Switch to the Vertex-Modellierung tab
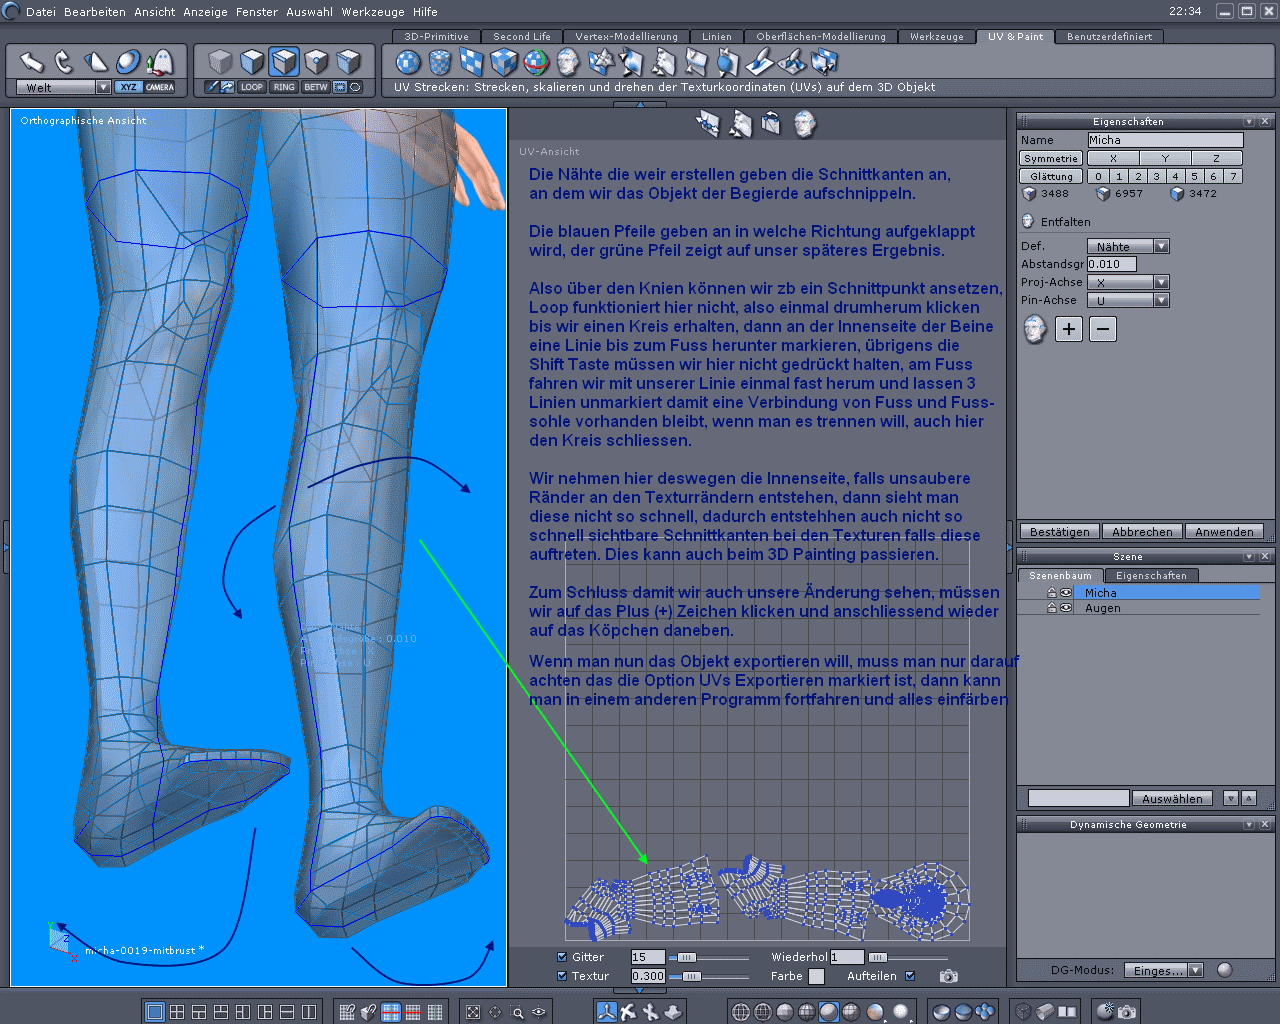1280x1024 pixels. tap(626, 36)
